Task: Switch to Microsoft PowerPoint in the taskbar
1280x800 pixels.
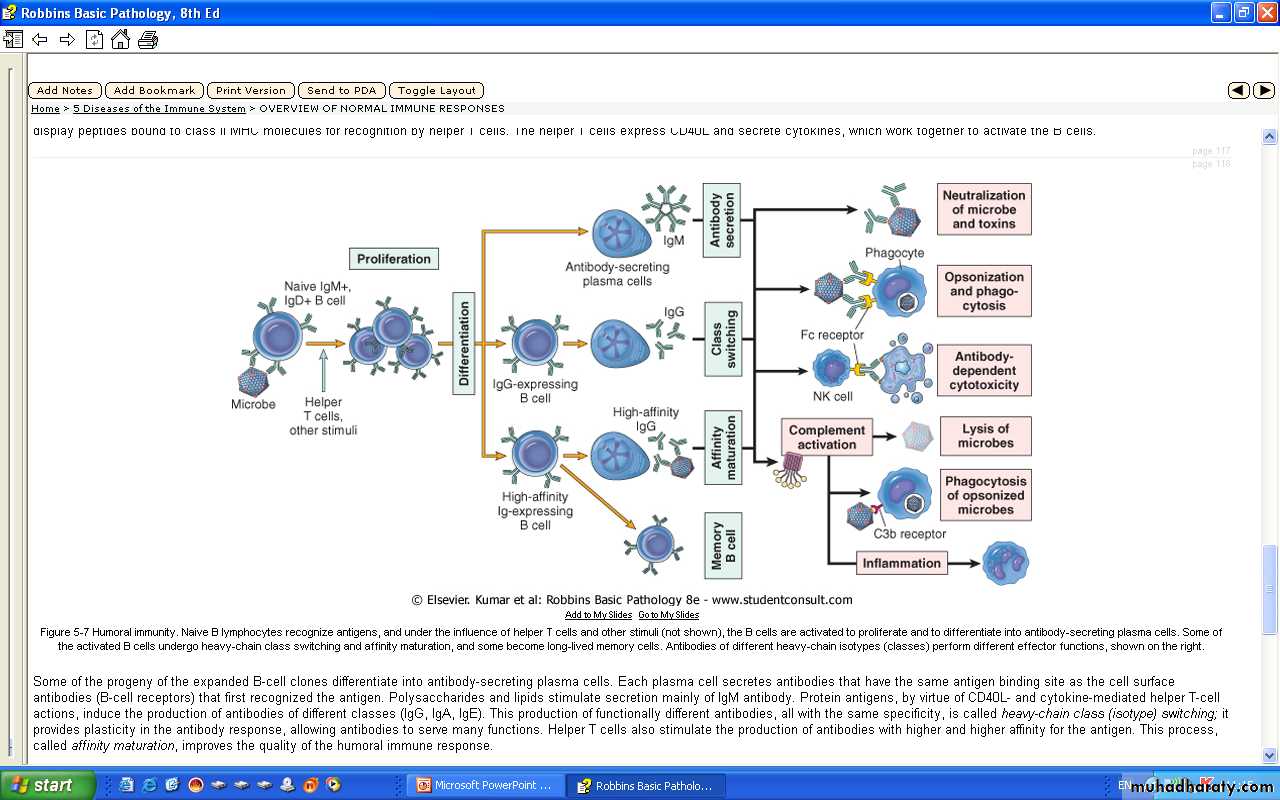Action: (485, 786)
